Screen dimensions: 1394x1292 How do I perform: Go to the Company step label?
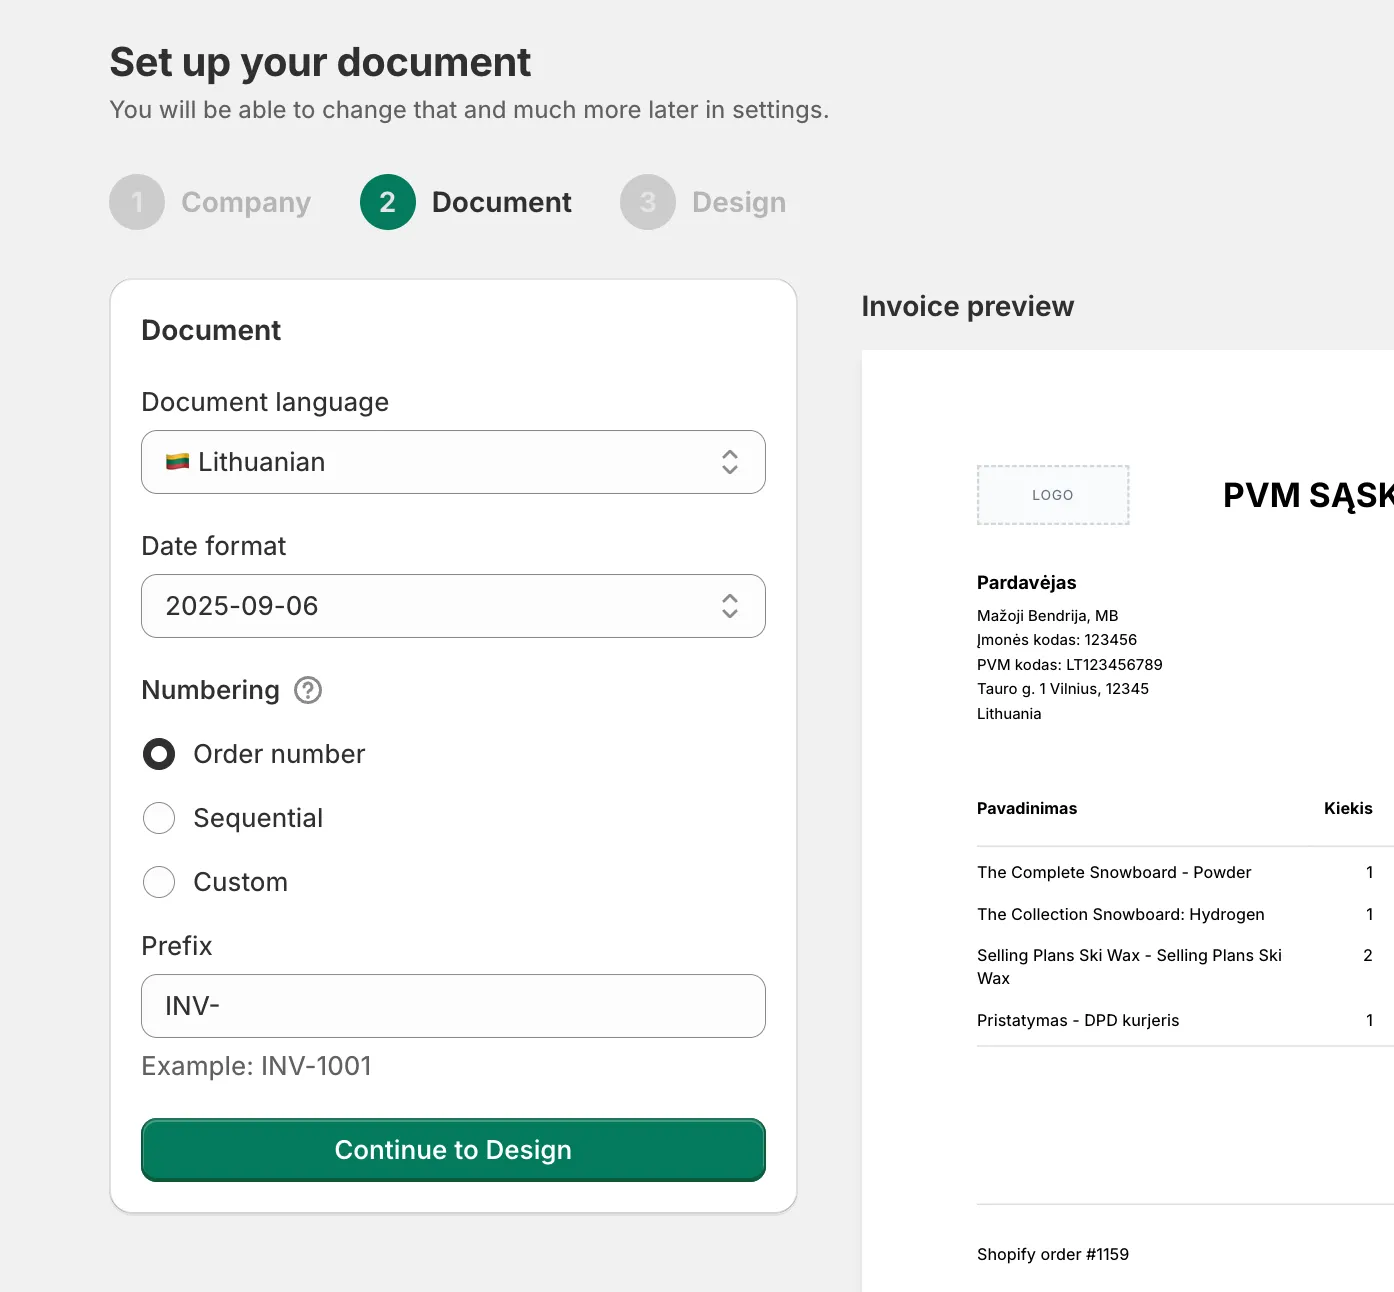(x=246, y=202)
